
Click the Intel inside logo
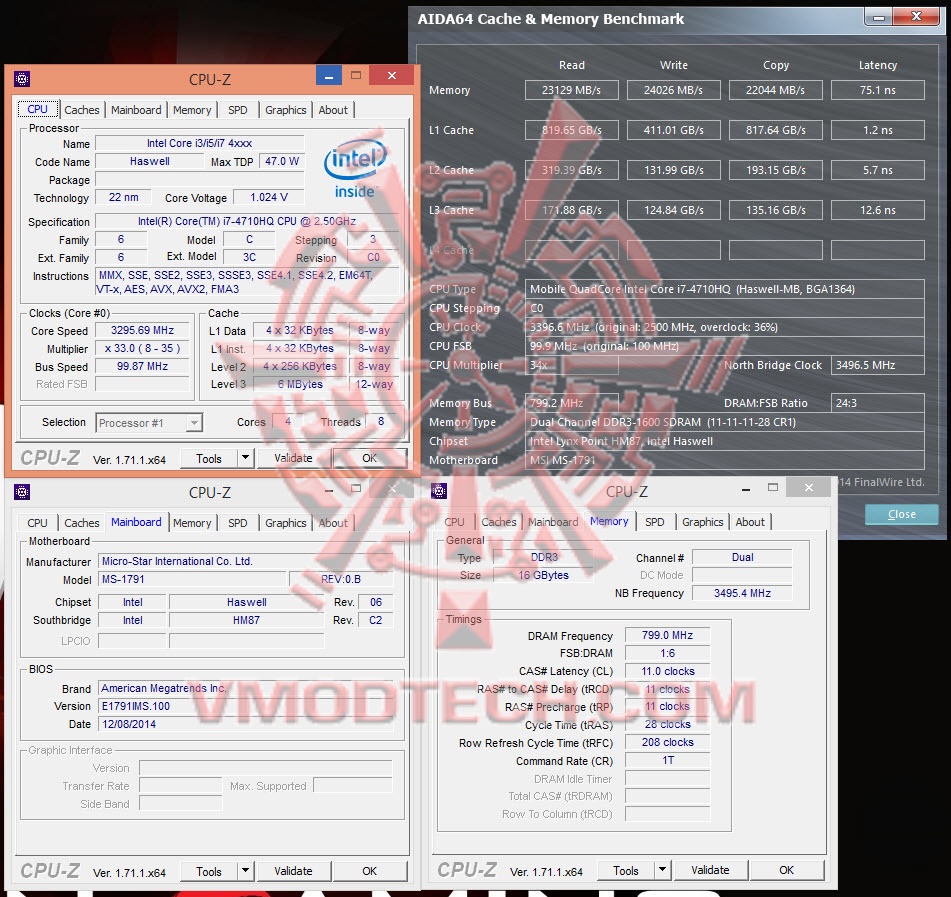point(355,168)
